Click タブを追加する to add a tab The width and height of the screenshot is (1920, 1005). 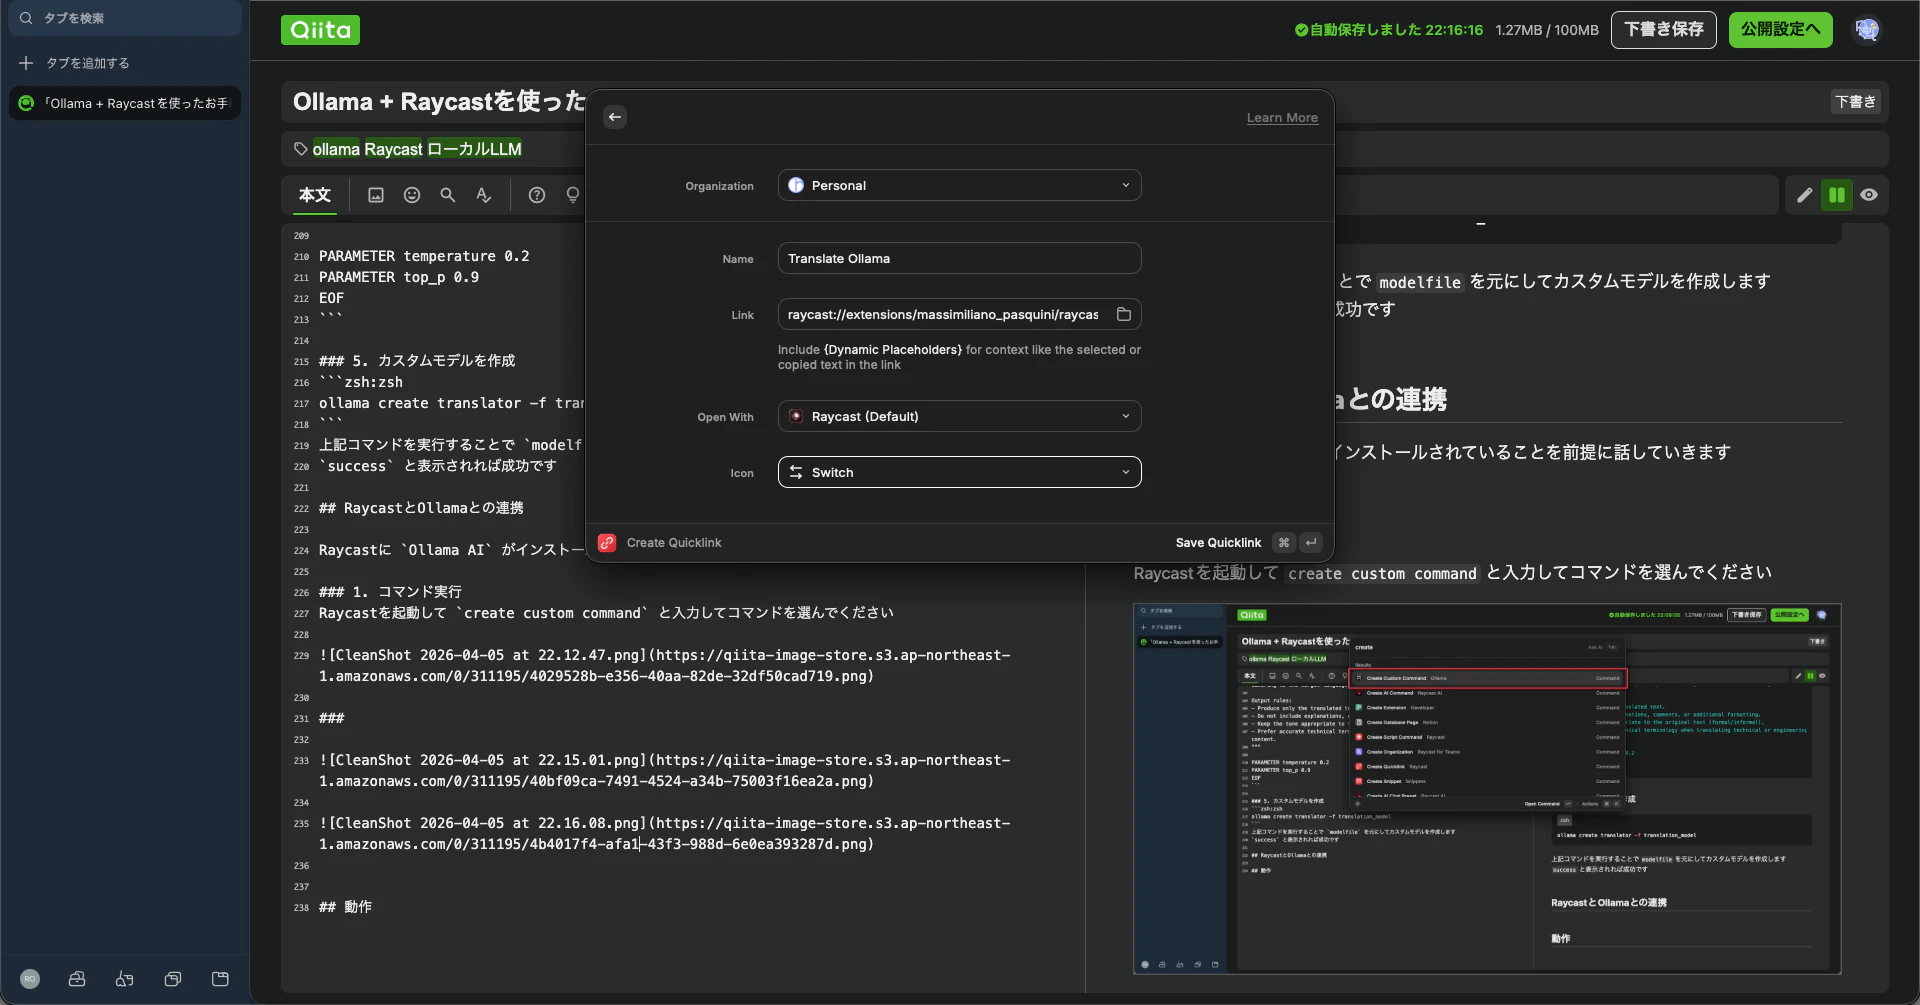click(x=88, y=63)
